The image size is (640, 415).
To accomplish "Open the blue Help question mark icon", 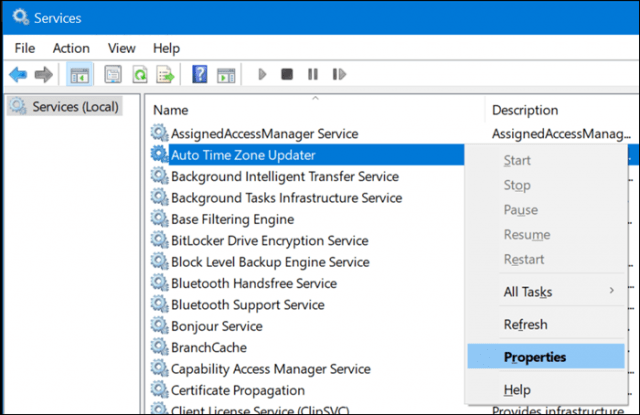I will [x=200, y=75].
